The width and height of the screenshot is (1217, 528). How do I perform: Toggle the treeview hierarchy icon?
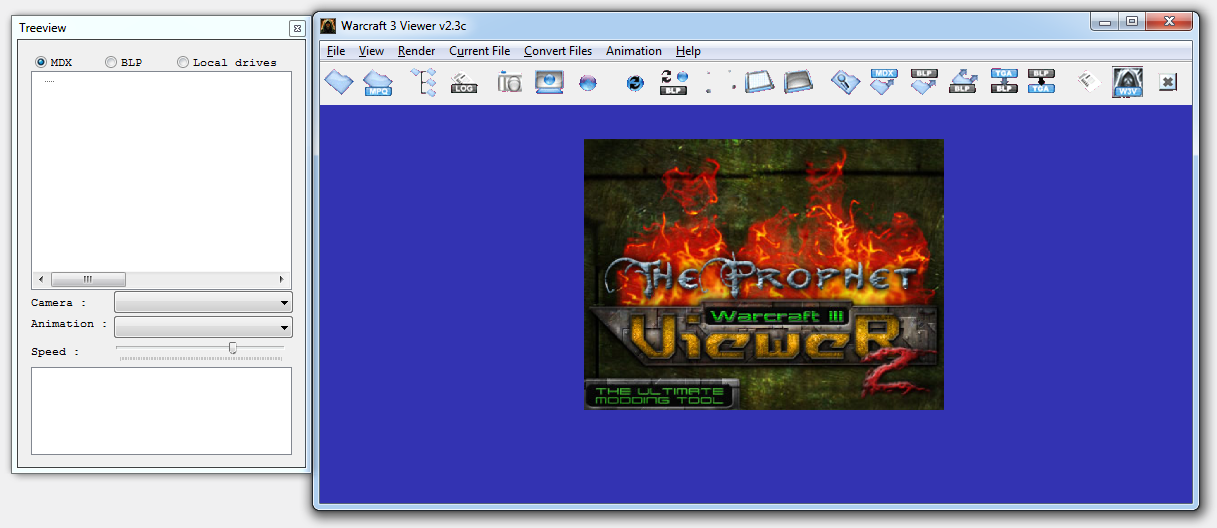click(425, 82)
